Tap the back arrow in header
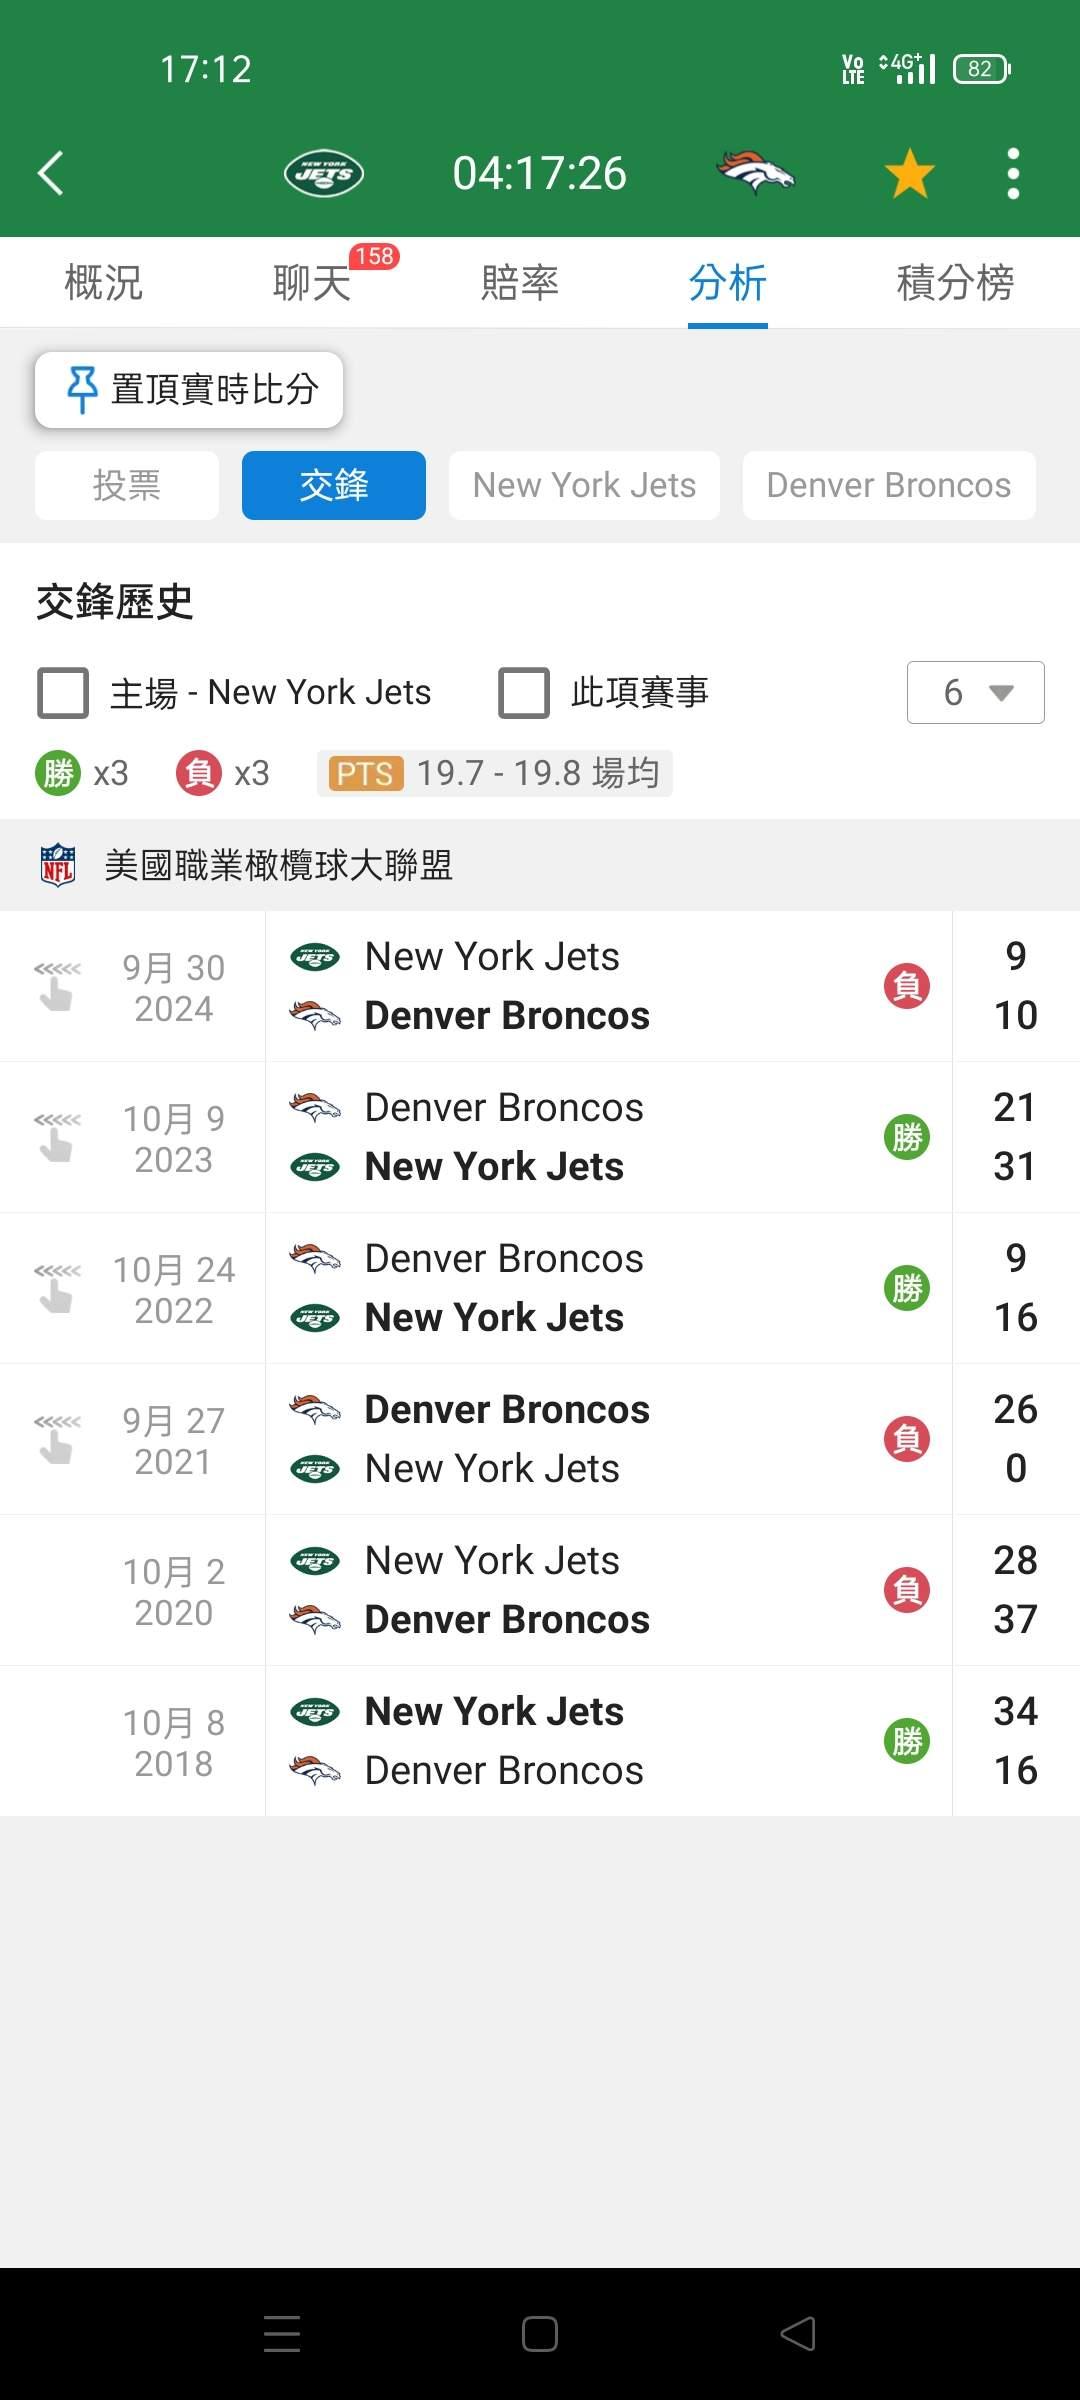This screenshot has height=2400, width=1080. click(x=52, y=173)
